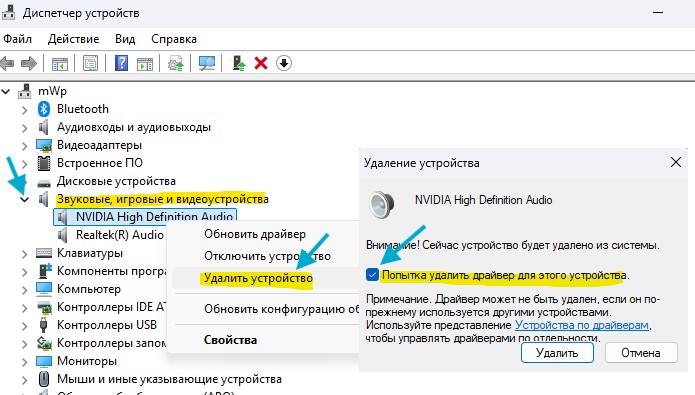Close the Удаление устройства dialog

[676, 162]
